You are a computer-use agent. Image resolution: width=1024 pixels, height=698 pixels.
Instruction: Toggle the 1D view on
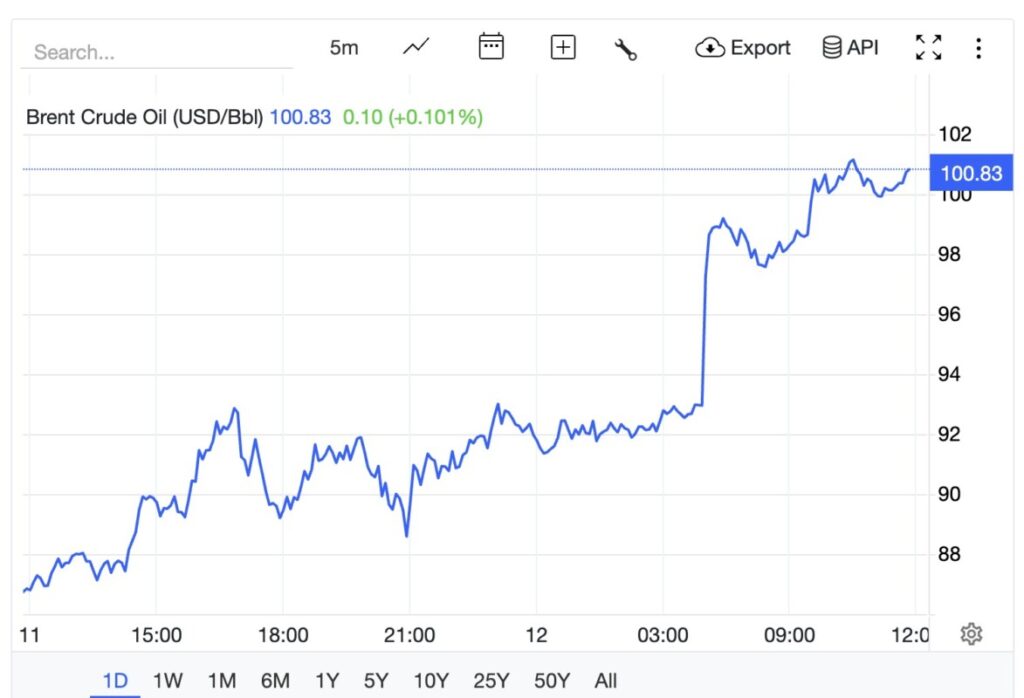click(117, 679)
